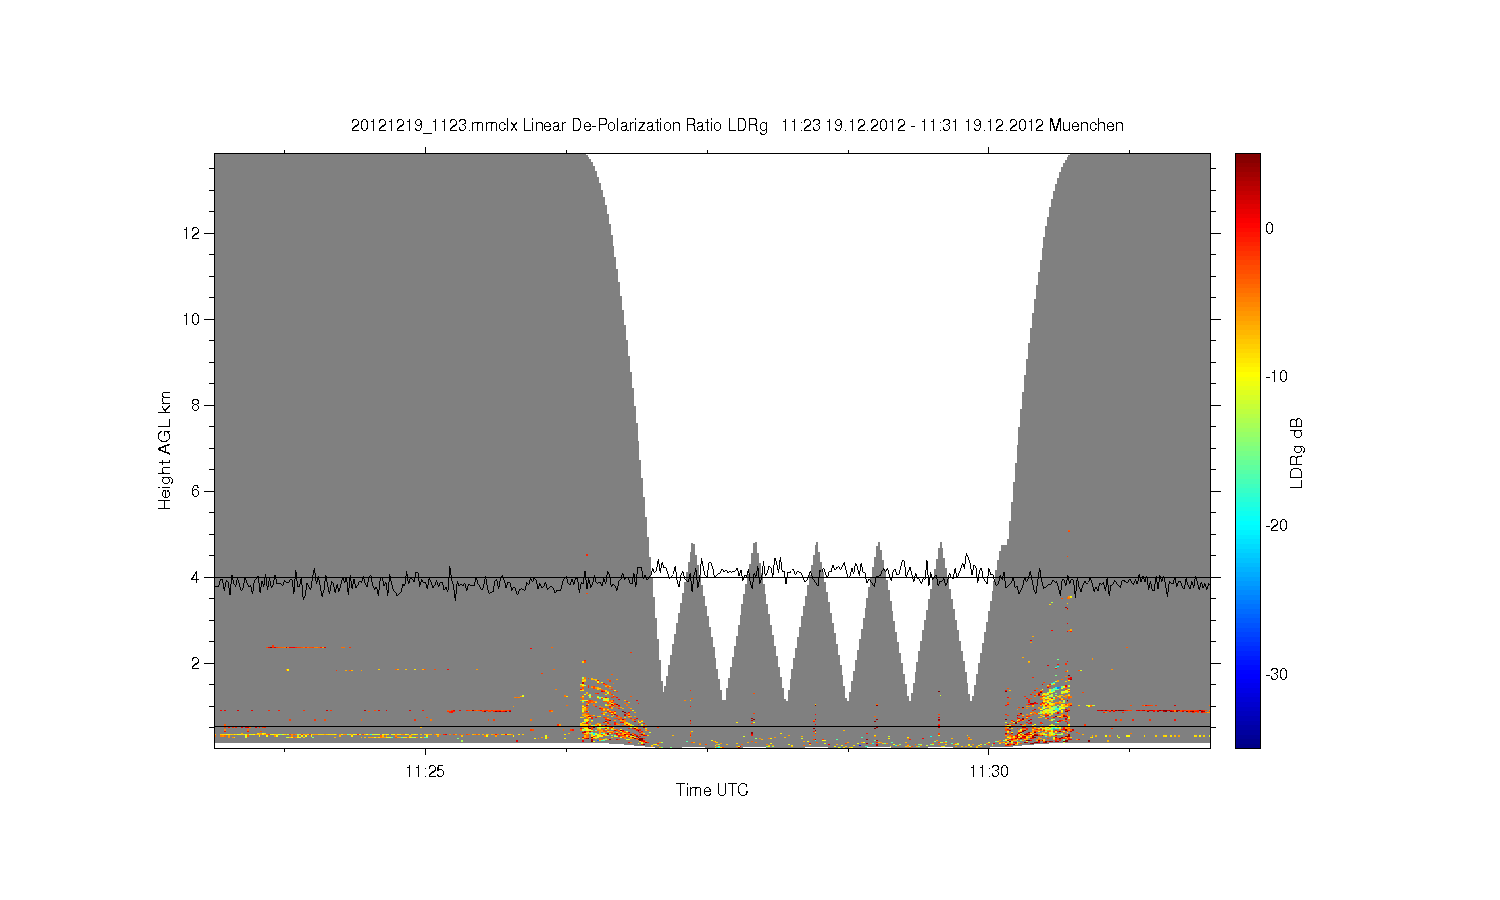Click the height axis label '6'

[x=196, y=491]
